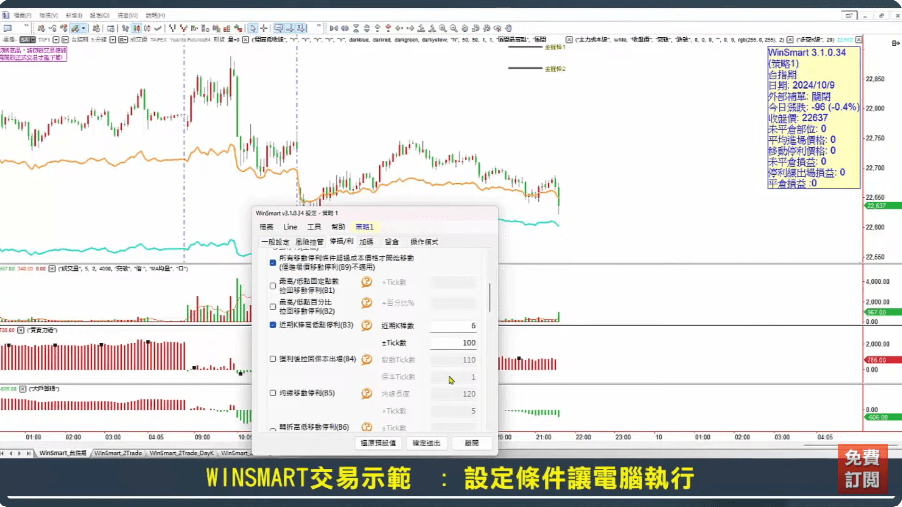The height and width of the screenshot is (507, 902).
Task: Open the 幫助 menu in the dialog
Action: pyautogui.click(x=338, y=227)
